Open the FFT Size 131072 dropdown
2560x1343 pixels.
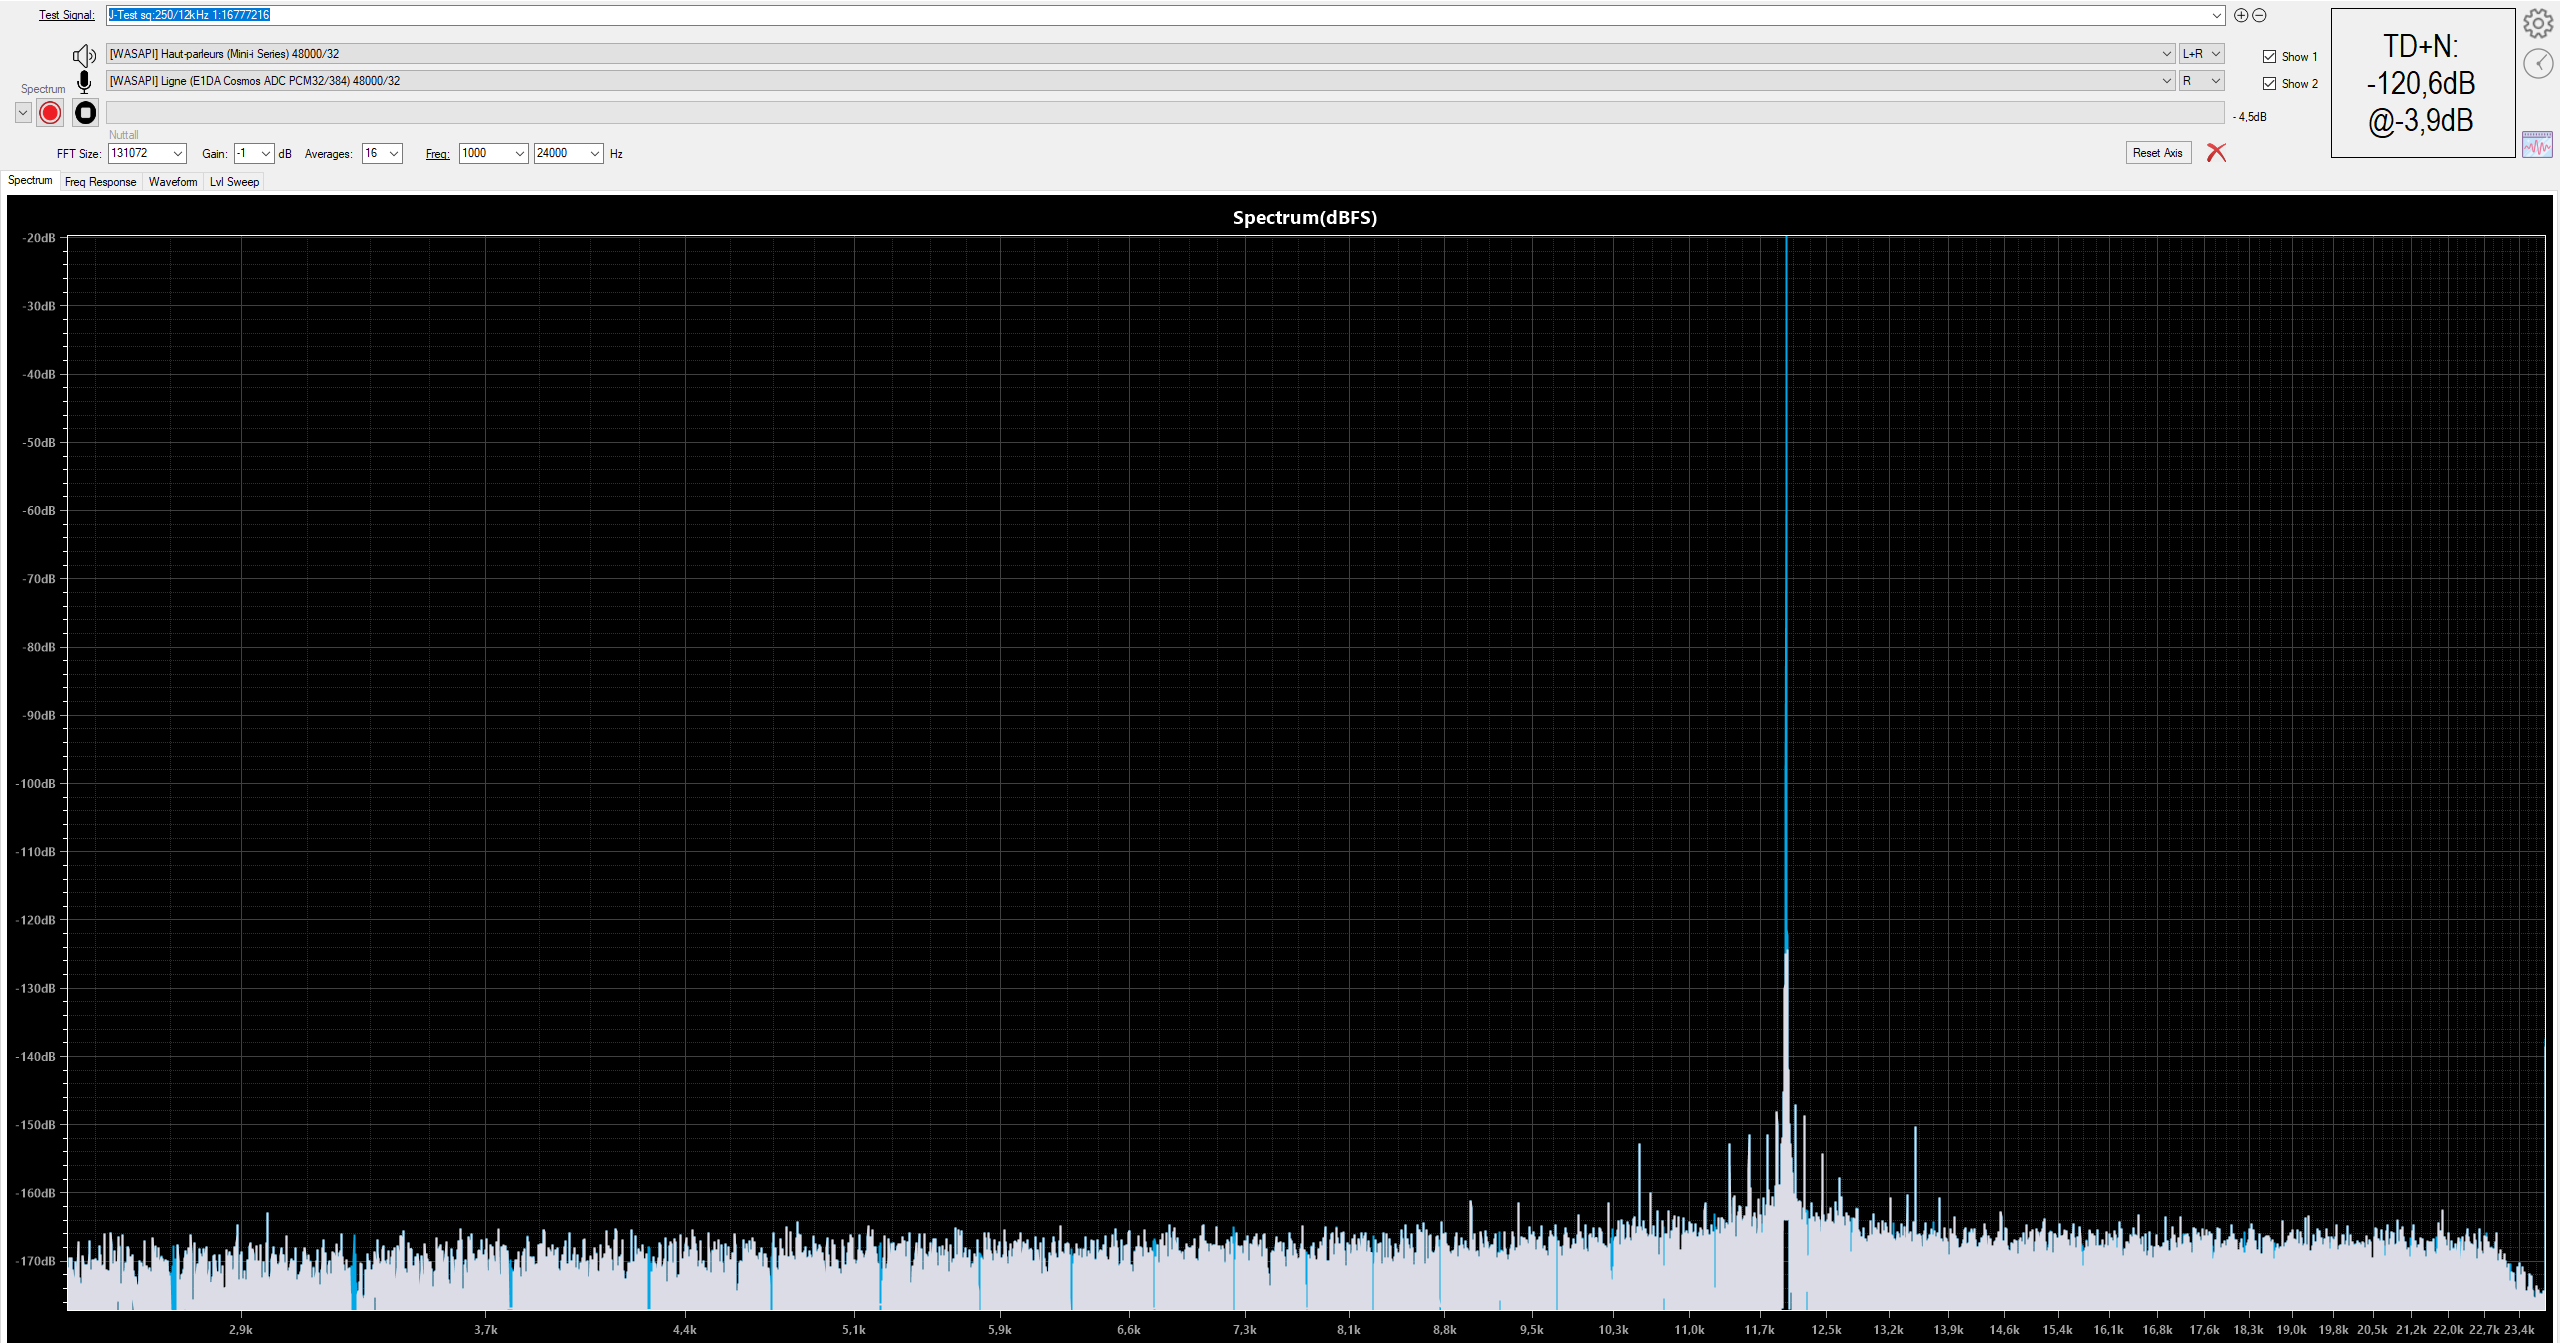pos(178,153)
